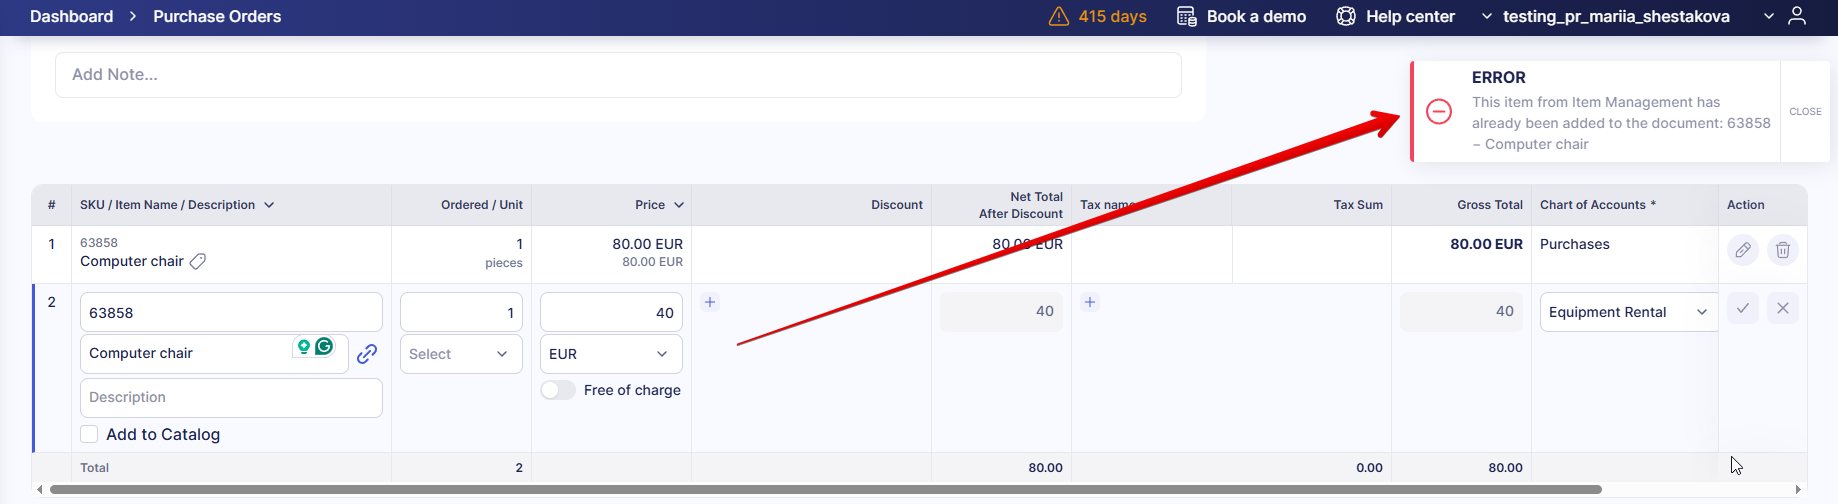Click the Book a demo link
Screen dimensions: 1838x504
1242,16
